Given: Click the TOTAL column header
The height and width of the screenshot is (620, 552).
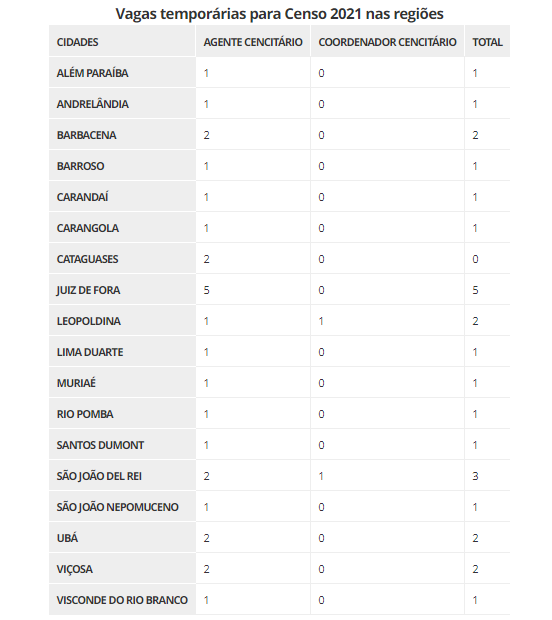Looking at the screenshot, I should 487,42.
